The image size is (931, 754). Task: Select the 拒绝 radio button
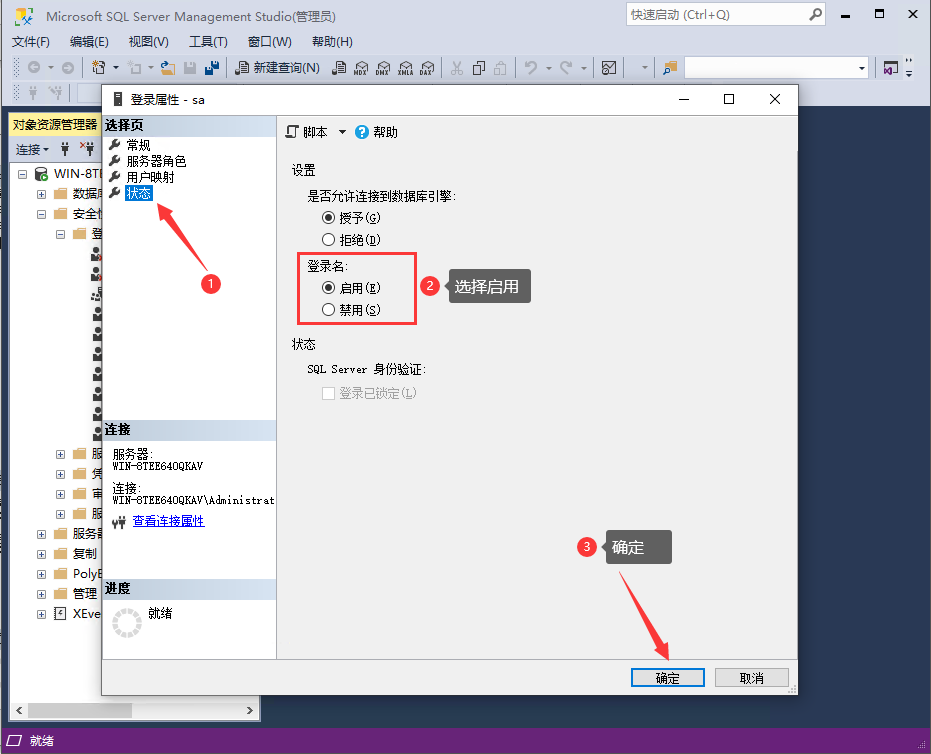[330, 239]
